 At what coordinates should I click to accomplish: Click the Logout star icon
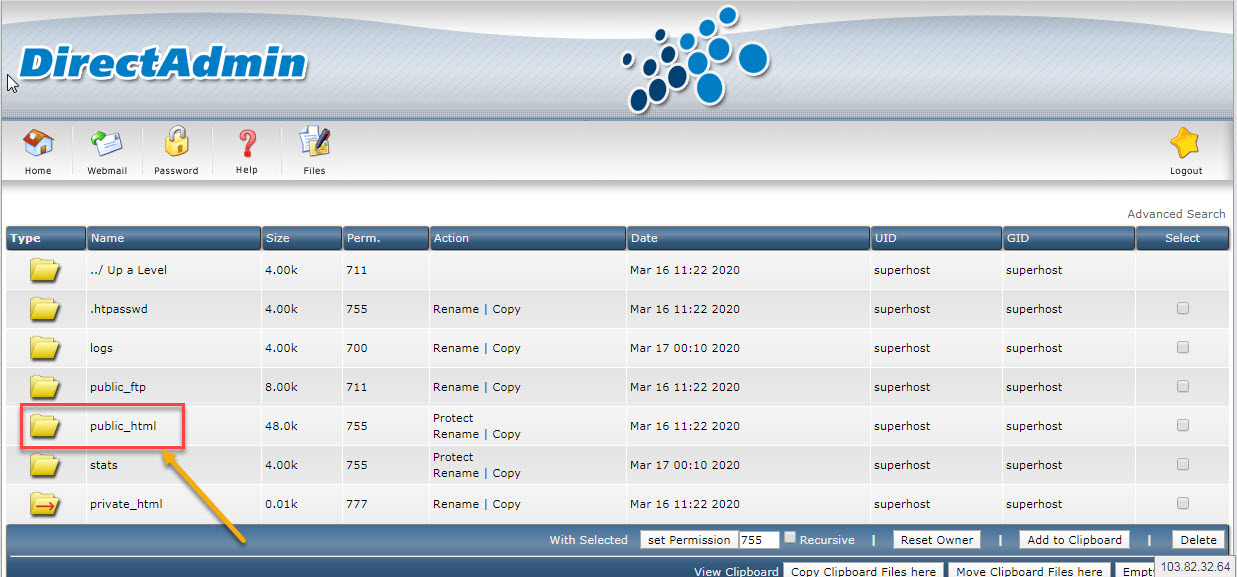pos(1185,146)
